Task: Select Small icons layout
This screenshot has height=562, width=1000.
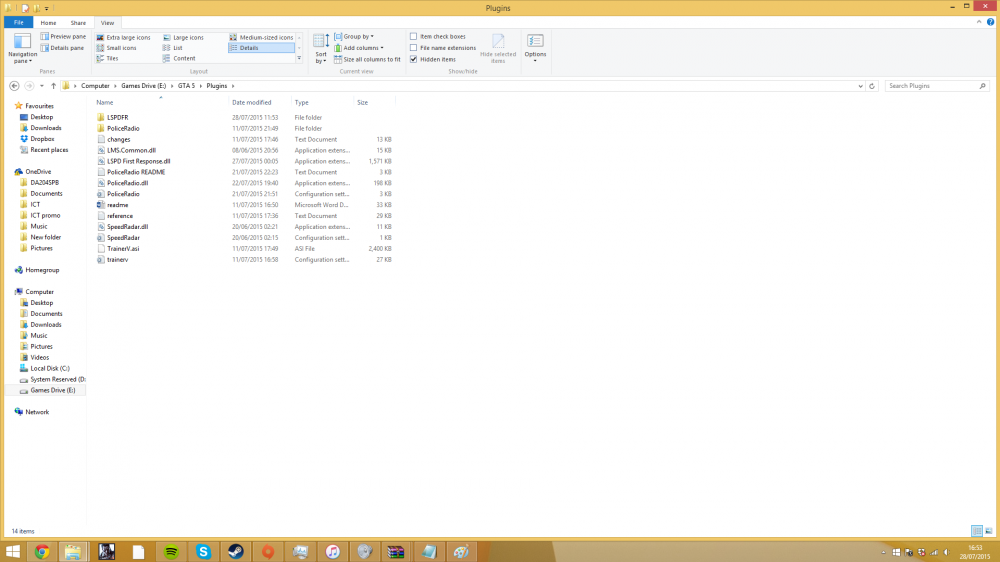Action: coord(117,48)
